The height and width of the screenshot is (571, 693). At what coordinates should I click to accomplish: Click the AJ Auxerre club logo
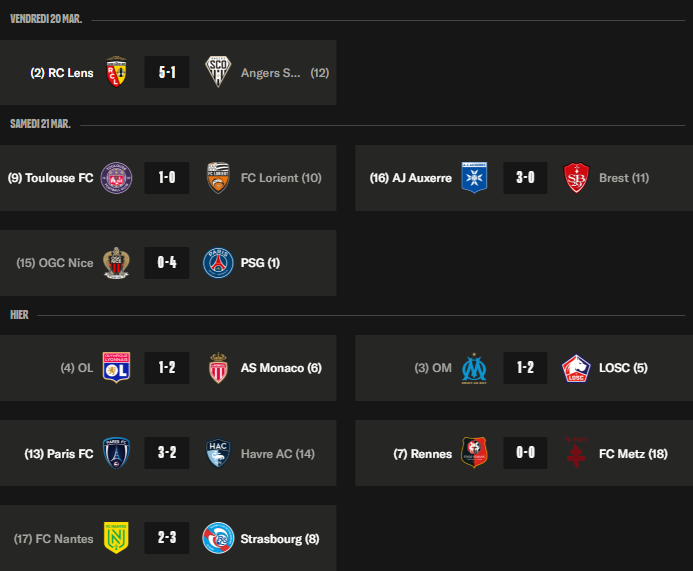[x=474, y=178]
